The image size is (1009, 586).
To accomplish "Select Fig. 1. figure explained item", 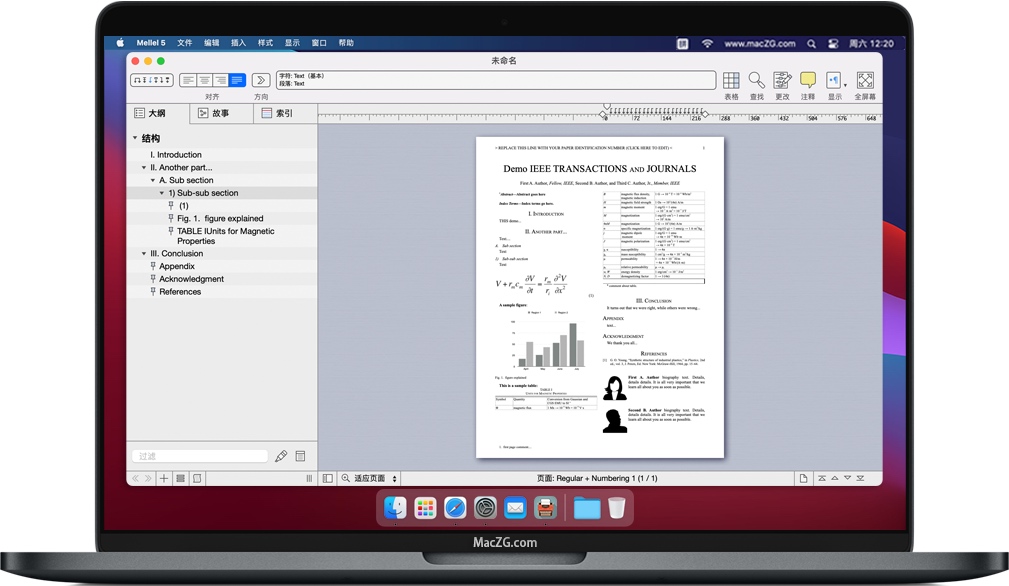I will point(220,218).
